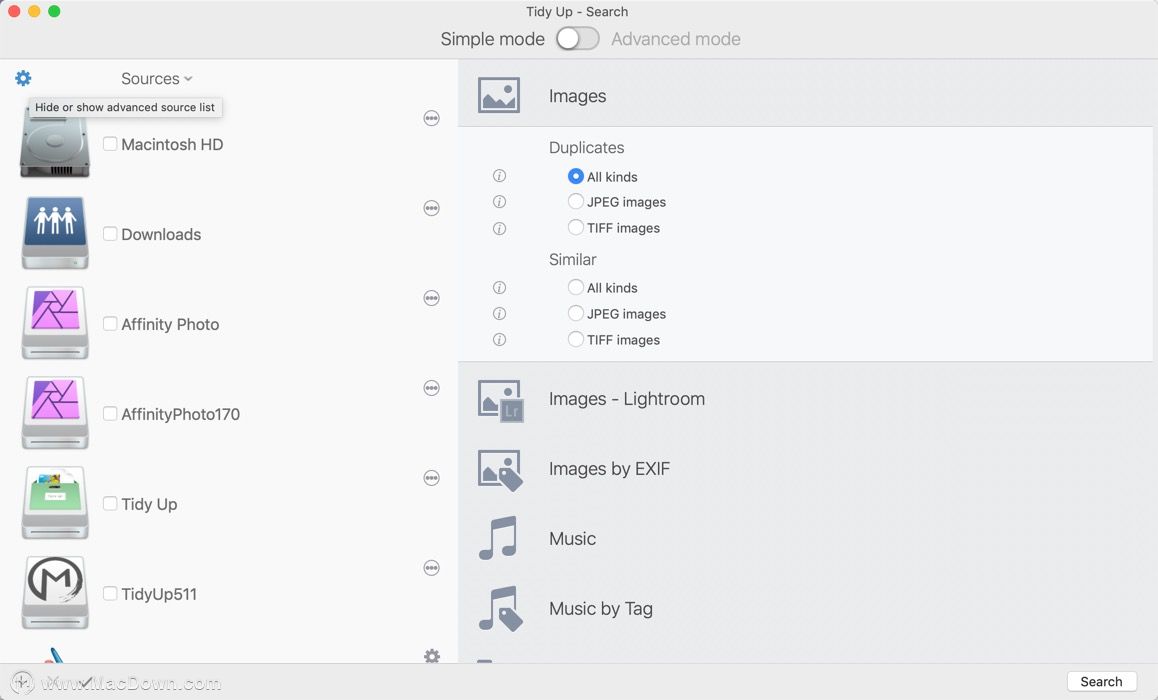
Task: Click the info icon for Similar All kinds
Action: 499,287
